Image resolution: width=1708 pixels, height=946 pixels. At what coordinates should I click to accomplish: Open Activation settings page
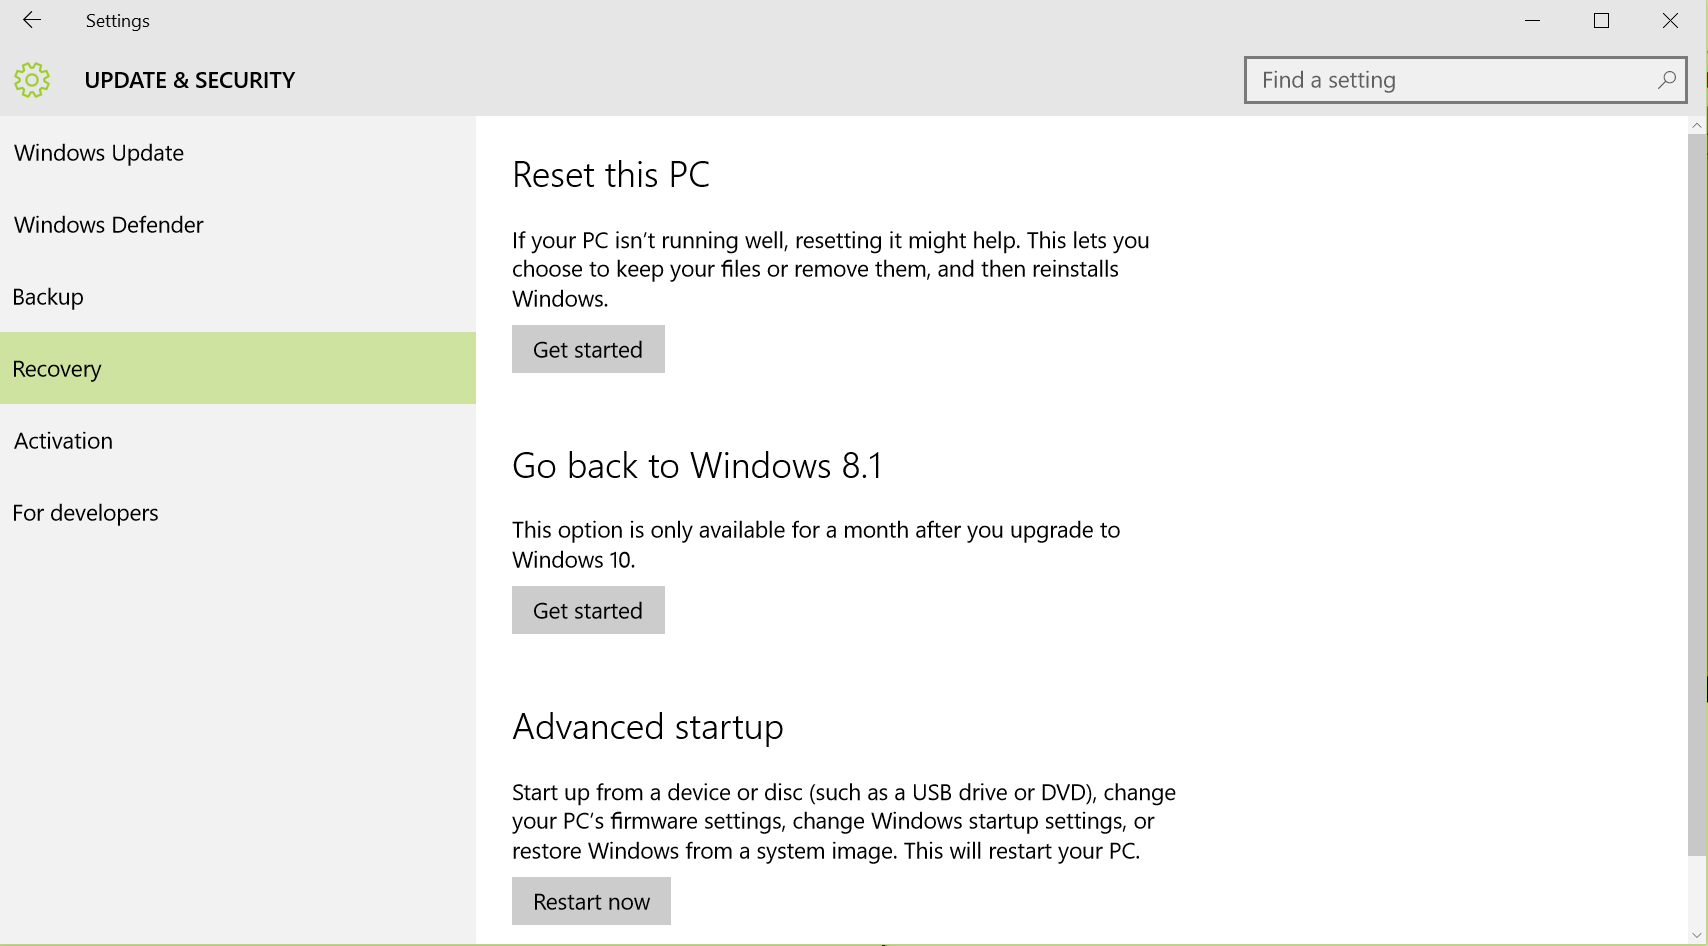[x=238, y=441]
